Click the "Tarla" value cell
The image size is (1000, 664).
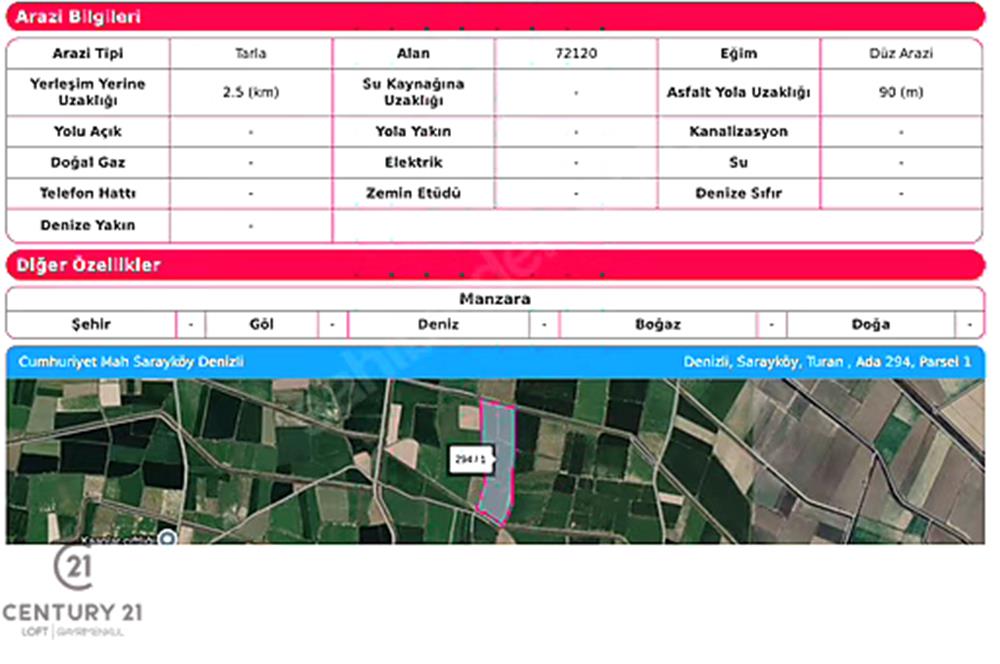click(x=251, y=54)
